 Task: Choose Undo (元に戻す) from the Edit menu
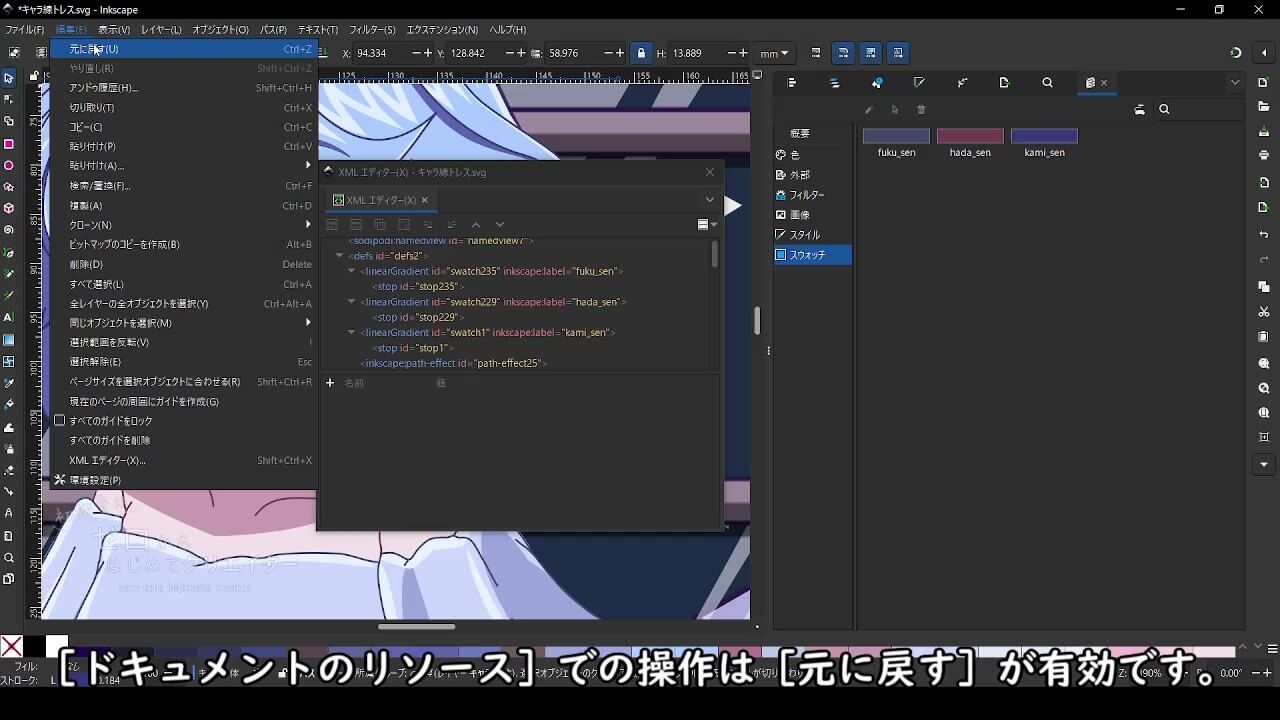183,49
